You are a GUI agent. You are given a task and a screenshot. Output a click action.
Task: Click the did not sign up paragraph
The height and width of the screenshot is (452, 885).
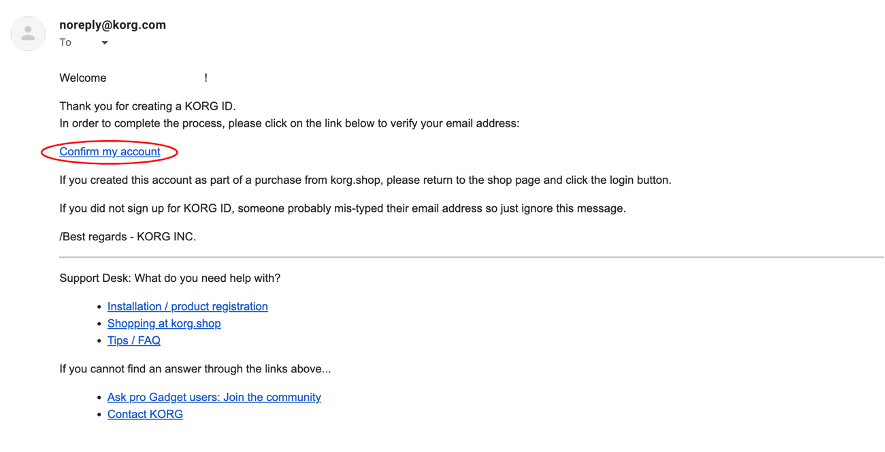coord(343,209)
